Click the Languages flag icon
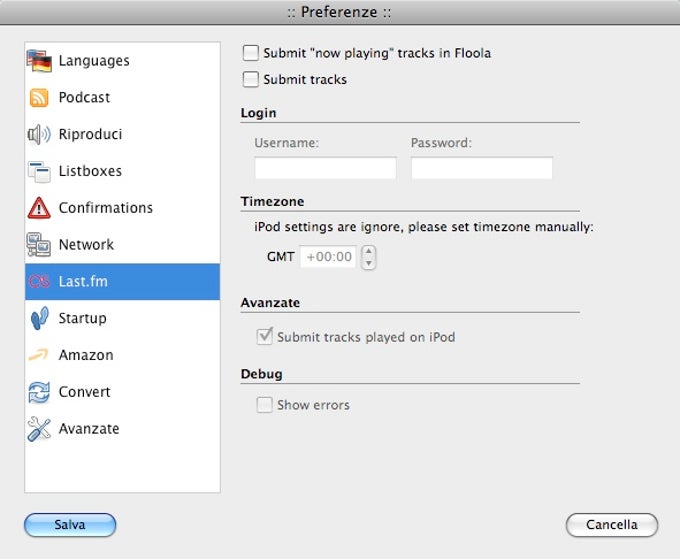 [x=39, y=61]
